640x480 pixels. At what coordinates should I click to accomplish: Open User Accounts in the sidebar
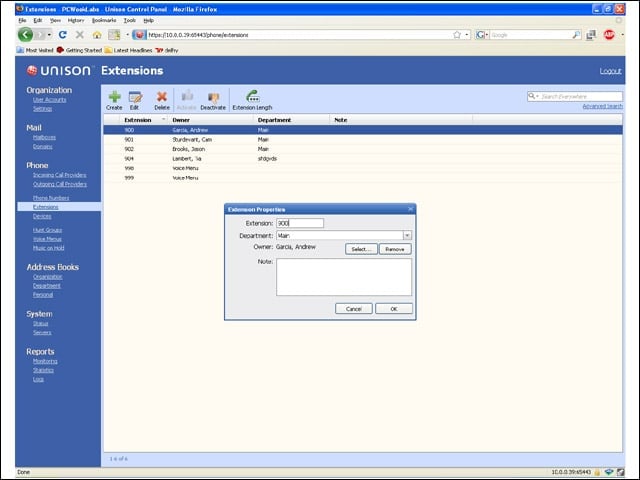[x=49, y=100]
